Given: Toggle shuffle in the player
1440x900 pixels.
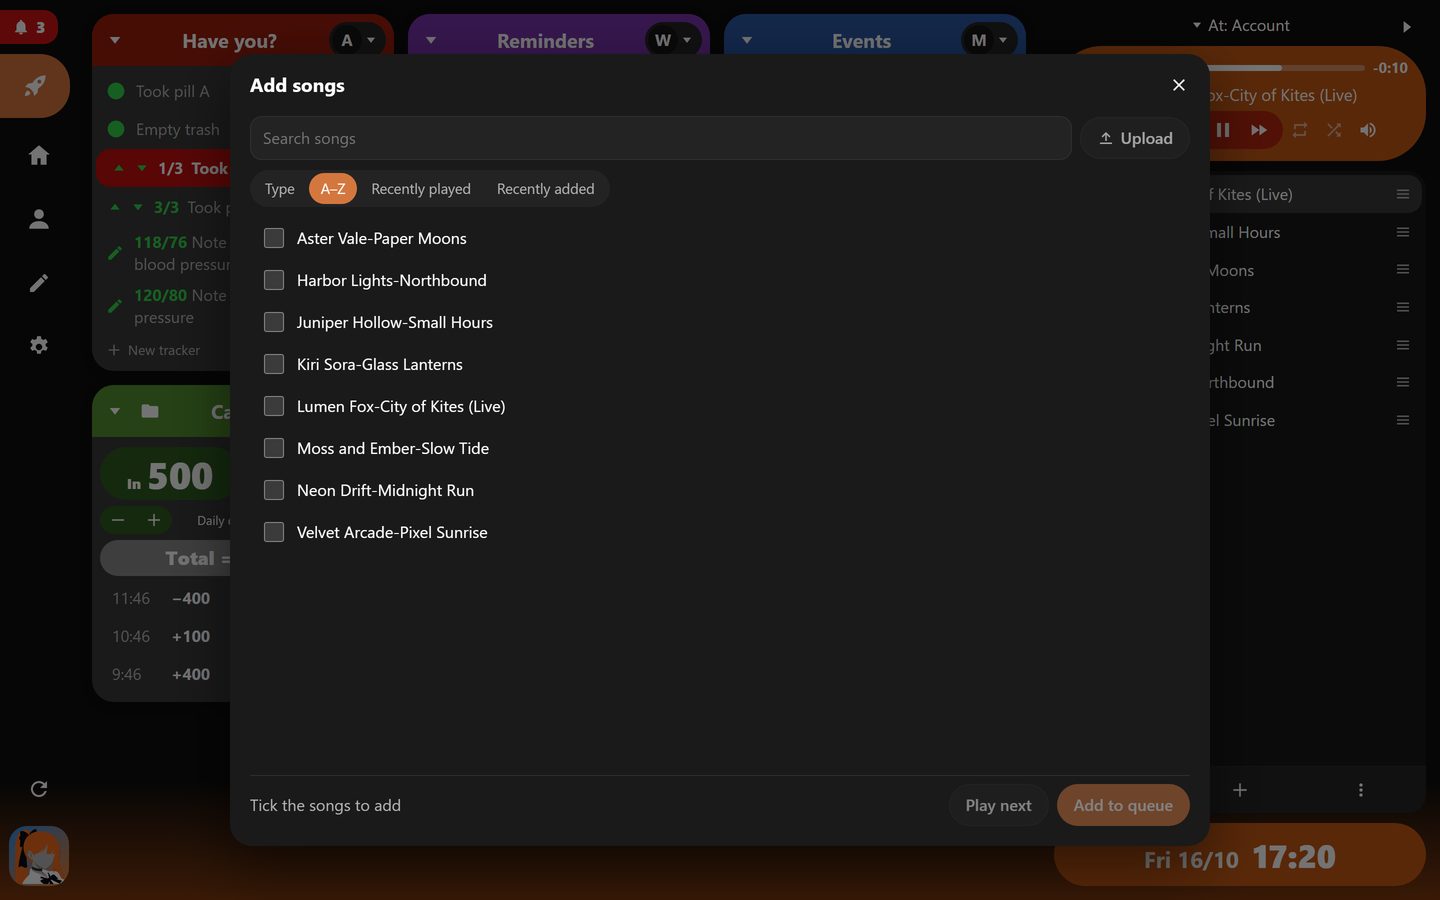Looking at the screenshot, I should (x=1334, y=130).
